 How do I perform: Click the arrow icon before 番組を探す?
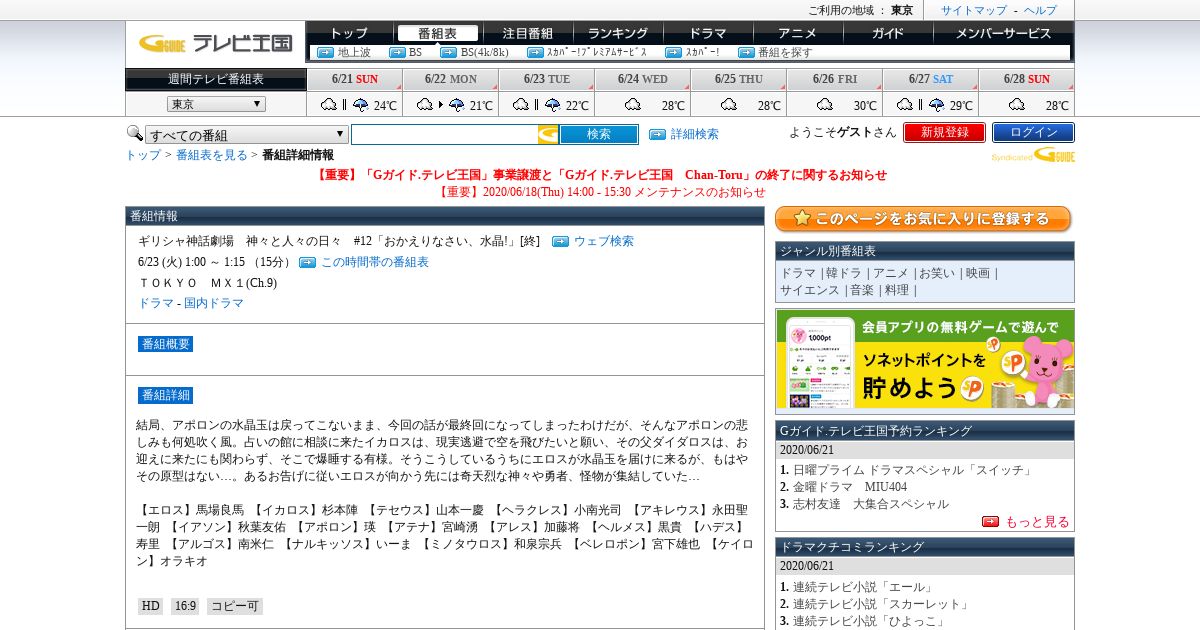(746, 52)
